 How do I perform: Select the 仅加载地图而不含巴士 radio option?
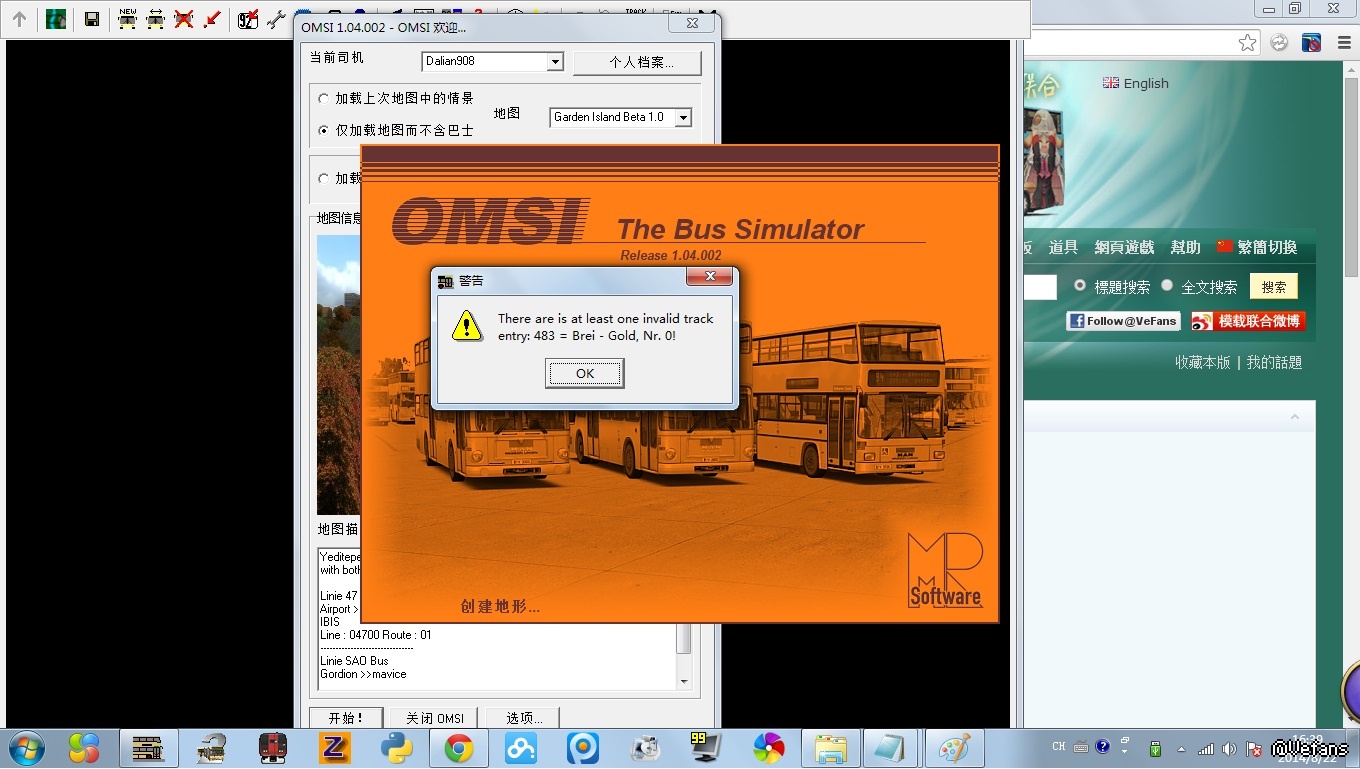pos(323,131)
